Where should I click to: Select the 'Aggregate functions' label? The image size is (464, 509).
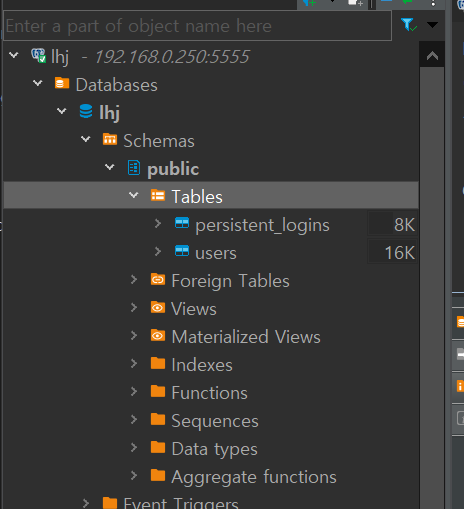click(254, 477)
